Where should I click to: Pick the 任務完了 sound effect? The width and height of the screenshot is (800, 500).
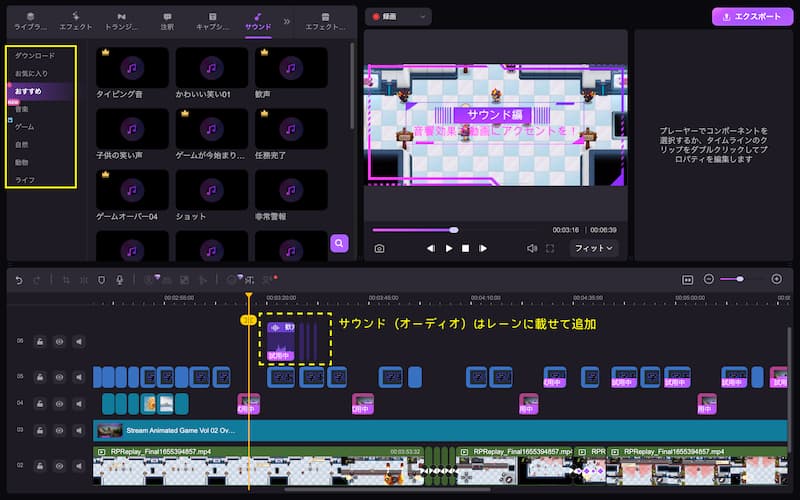click(x=291, y=129)
